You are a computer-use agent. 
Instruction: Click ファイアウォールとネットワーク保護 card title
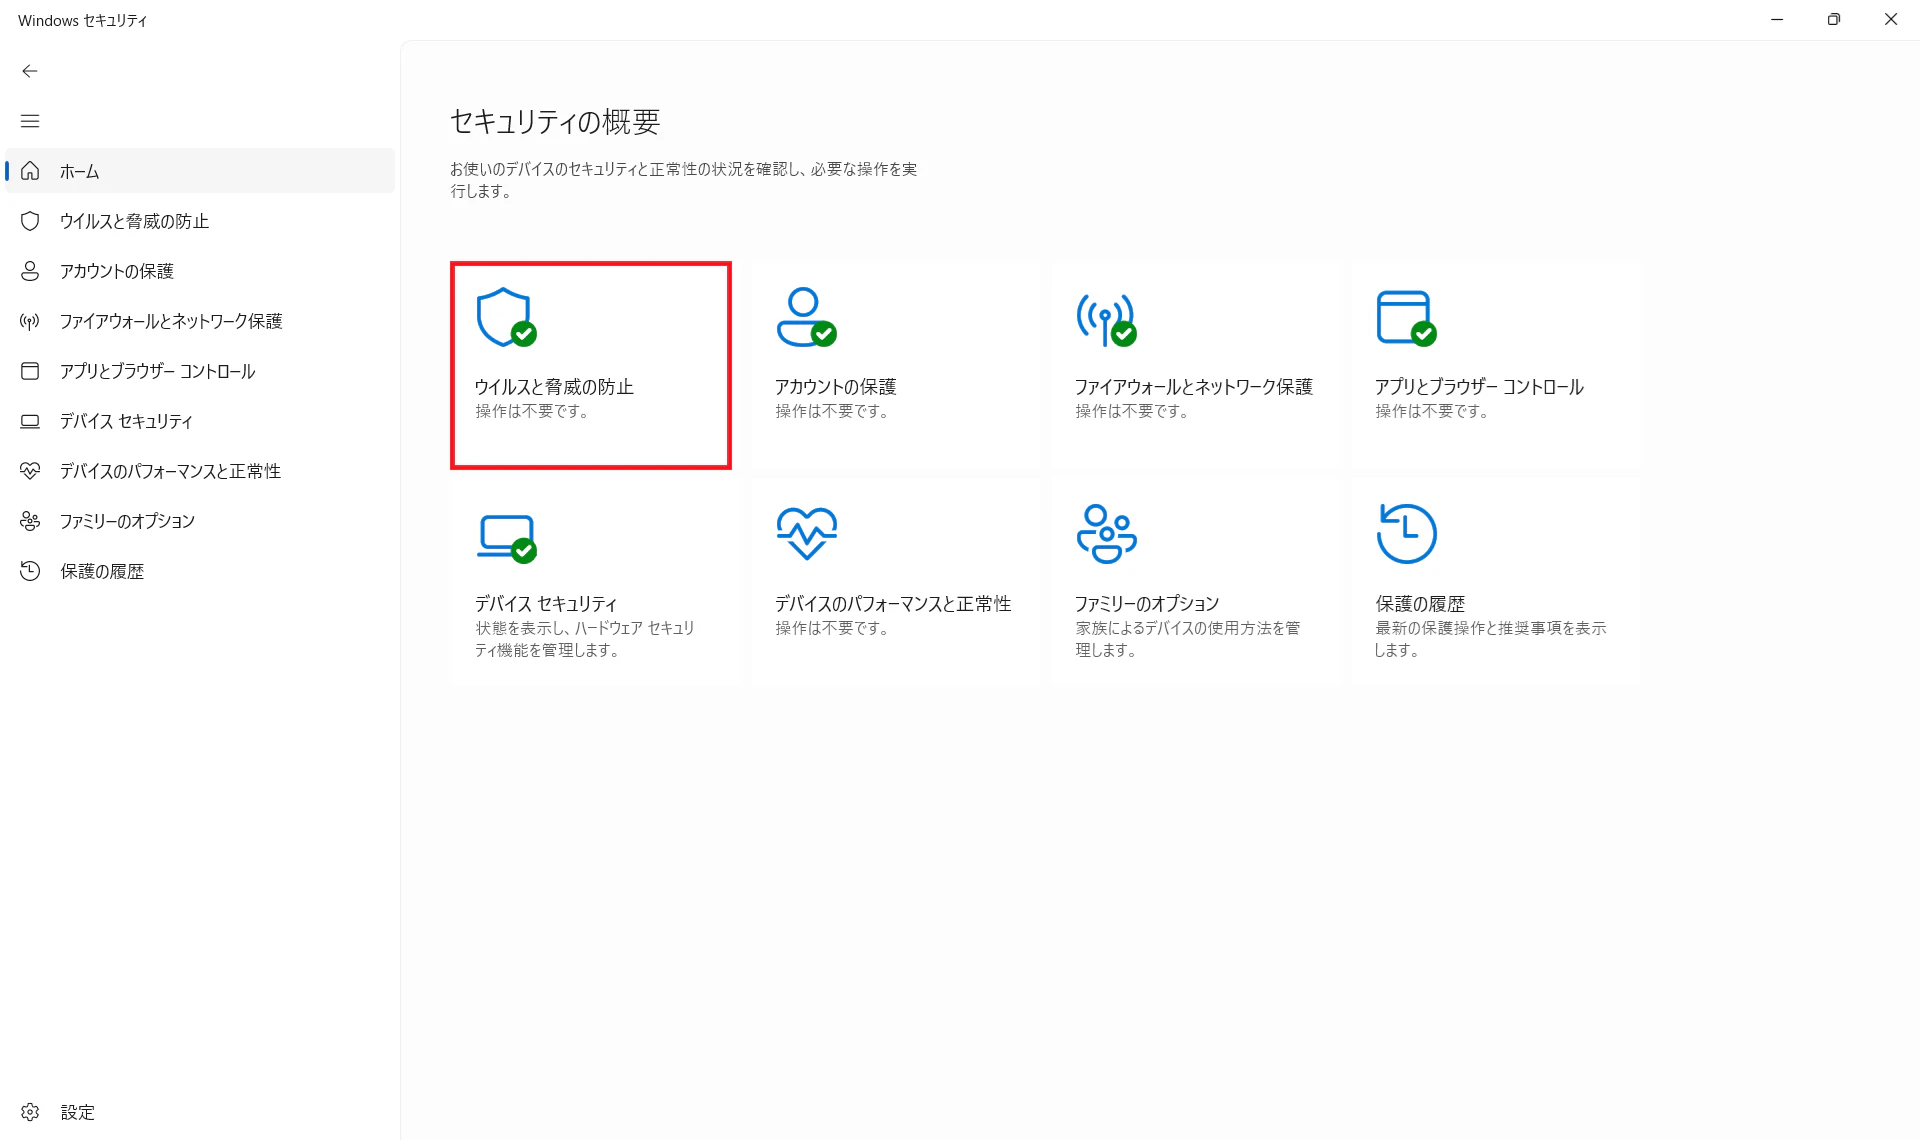1193,387
